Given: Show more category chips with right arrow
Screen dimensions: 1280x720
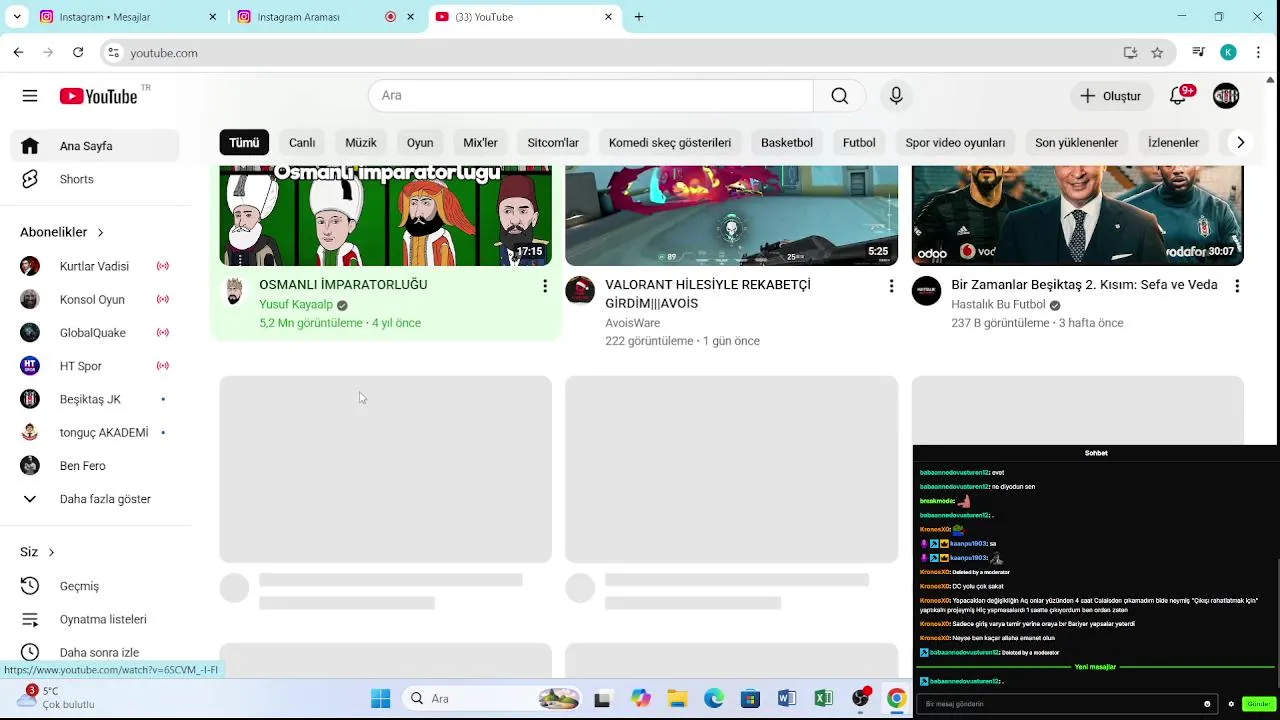Looking at the screenshot, I should coord(1240,143).
